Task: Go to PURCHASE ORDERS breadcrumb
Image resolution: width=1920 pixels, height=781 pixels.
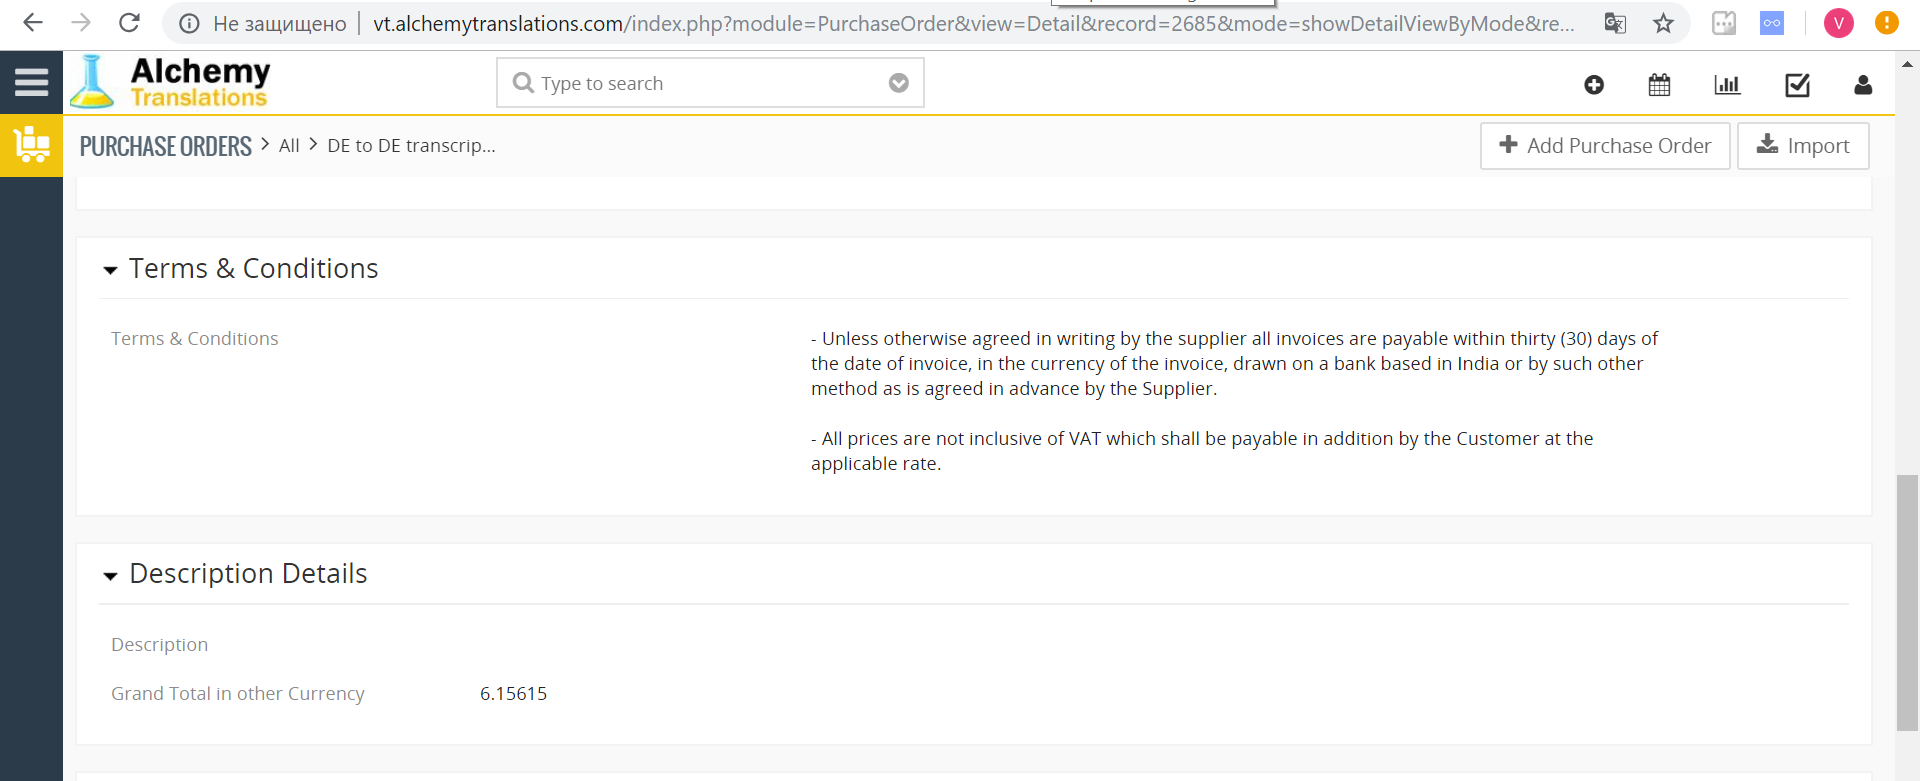Action: coord(165,146)
